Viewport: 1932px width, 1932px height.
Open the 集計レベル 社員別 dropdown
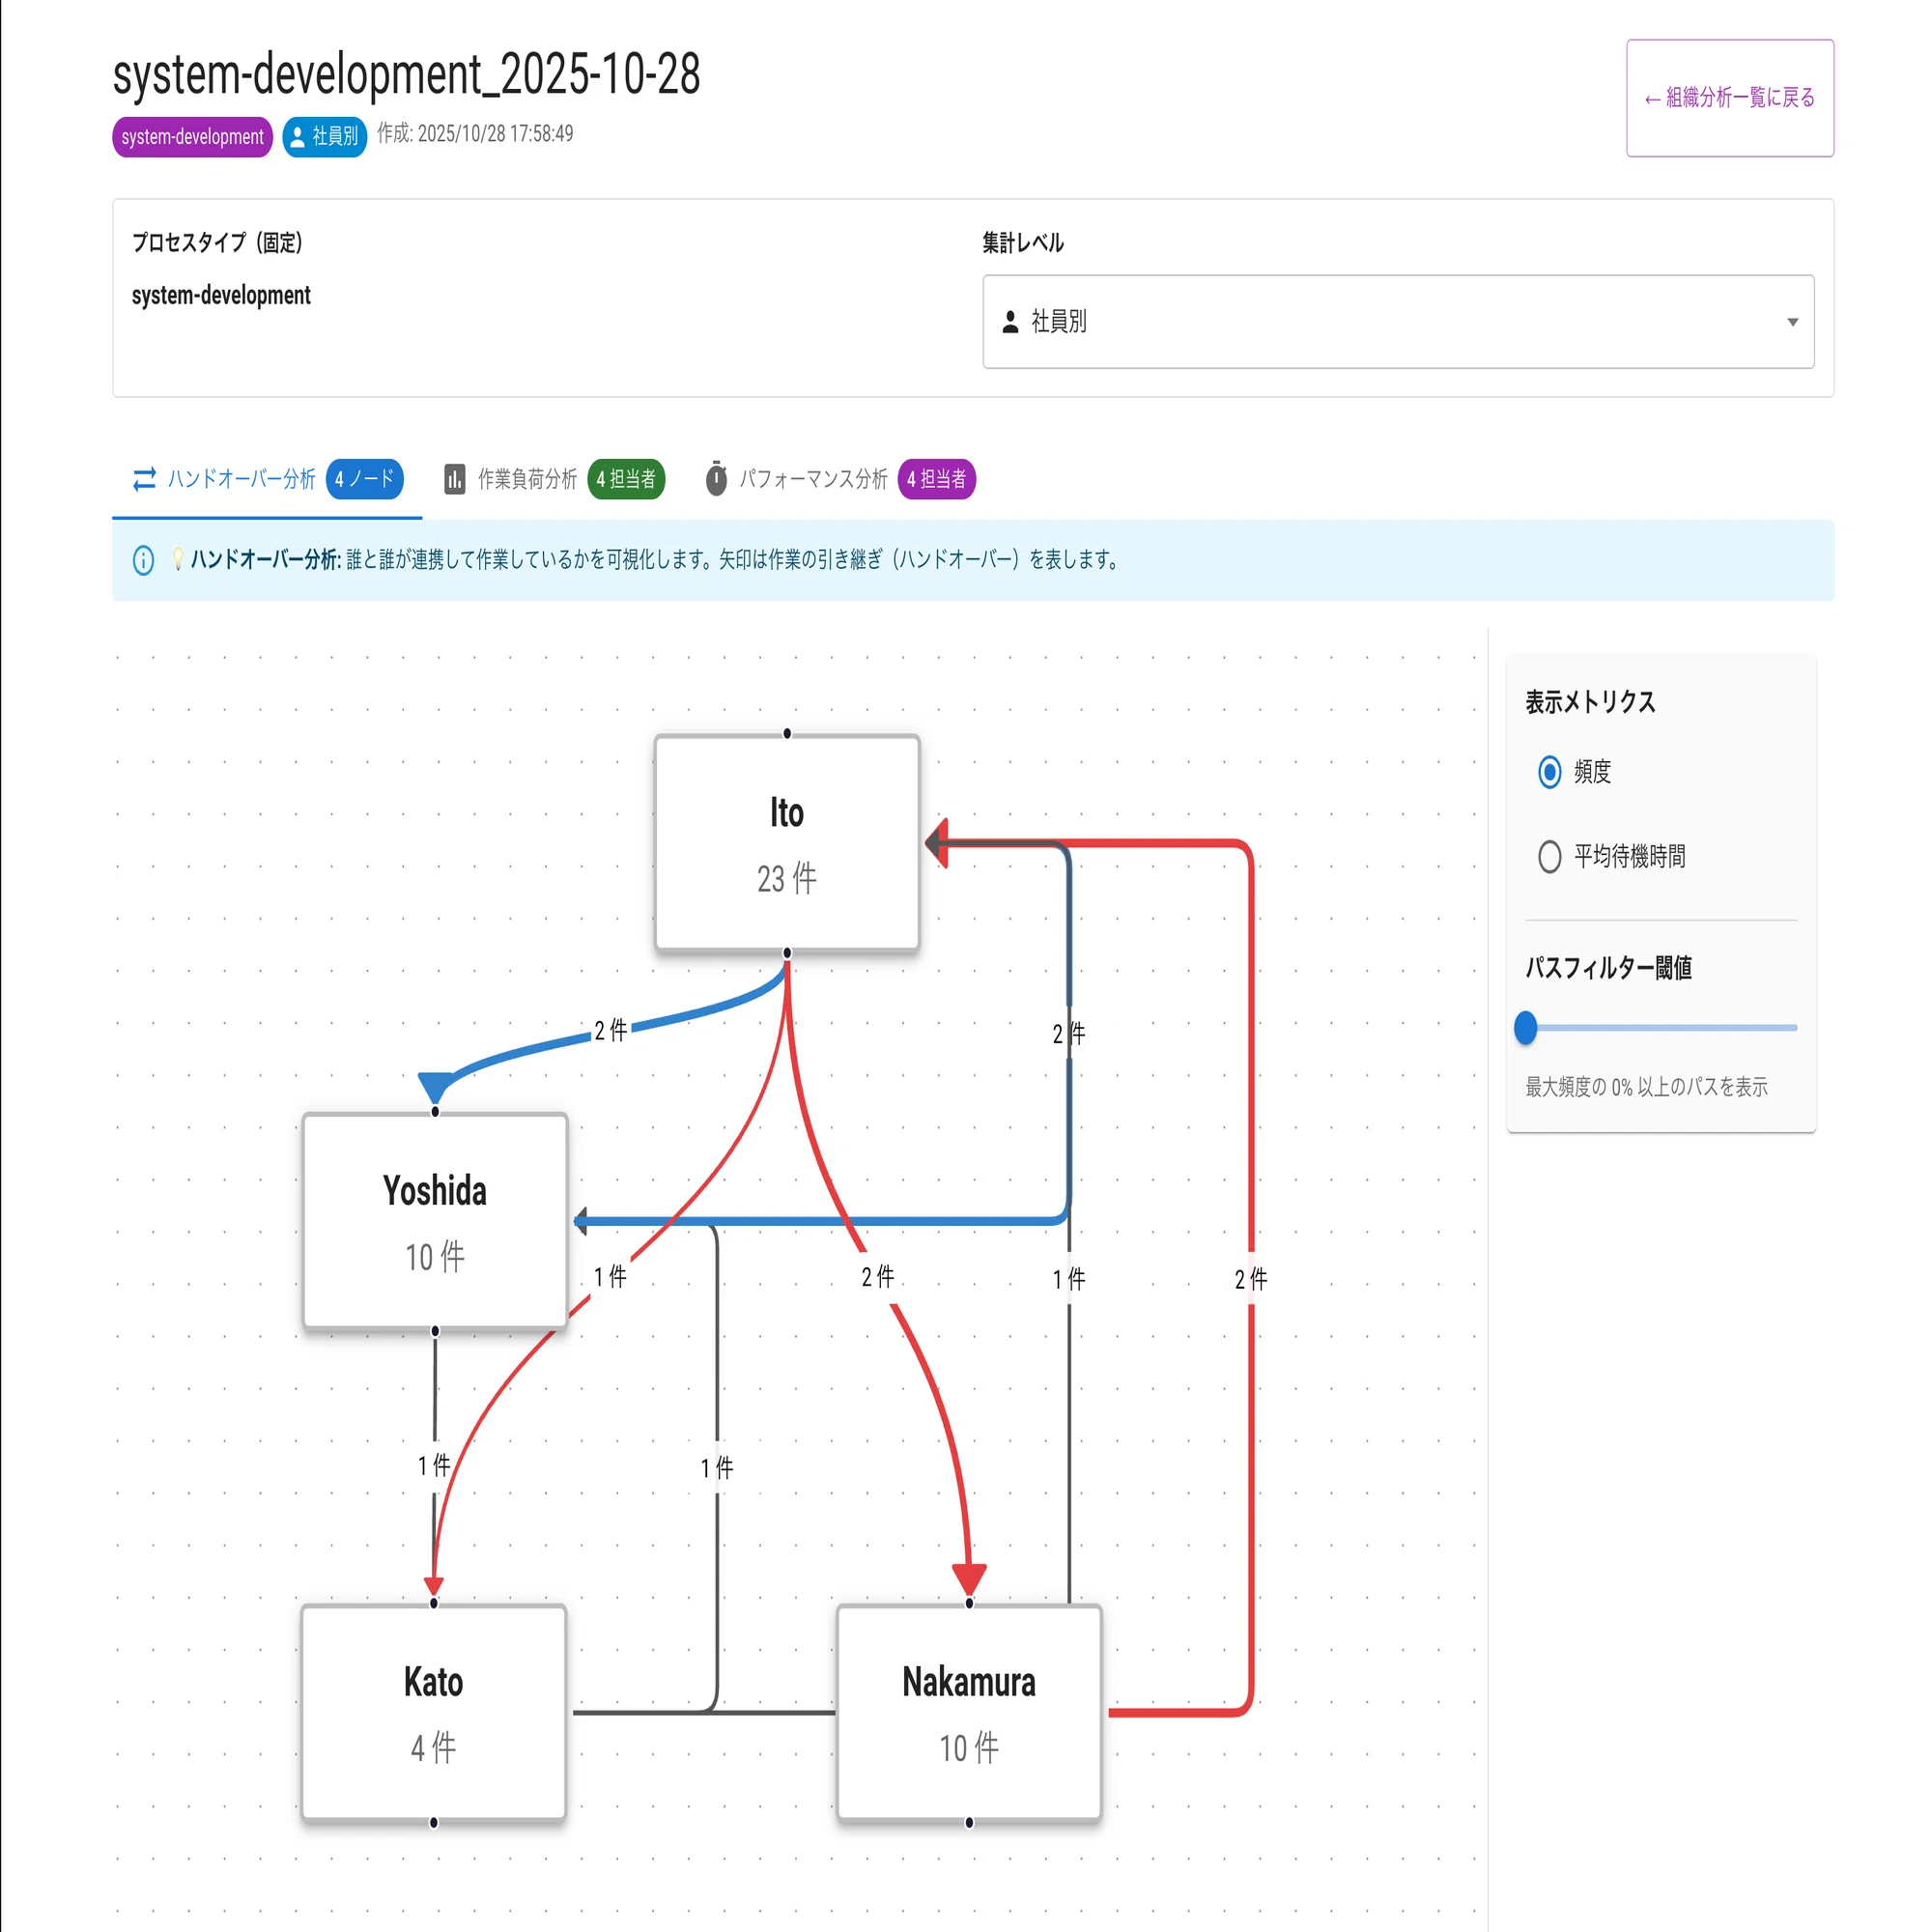1398,321
